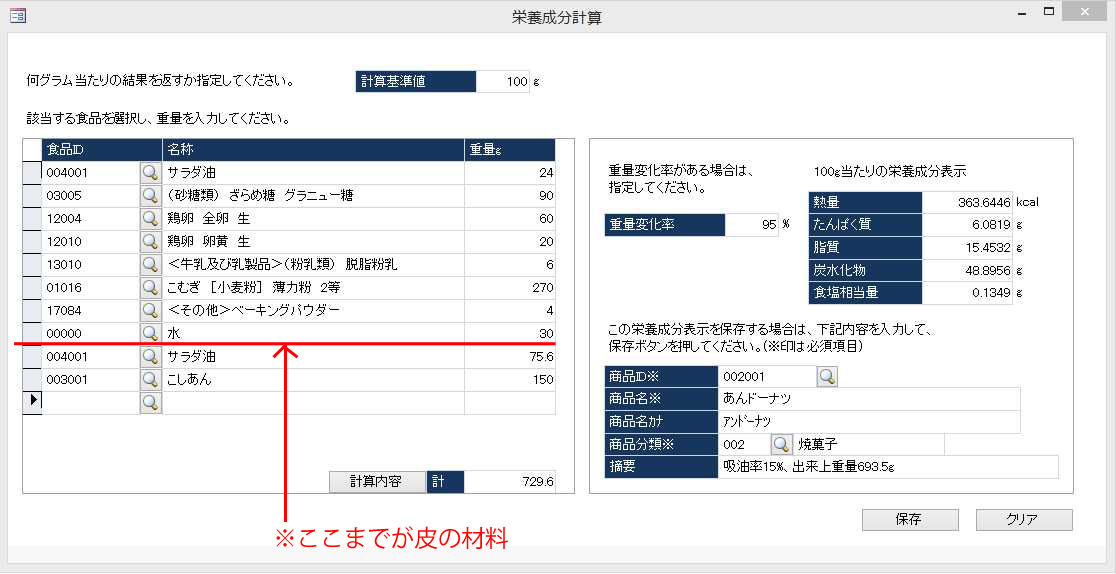This screenshot has height=574, width=1116.
Task: Click the 計算内容 button
Action: (x=377, y=481)
